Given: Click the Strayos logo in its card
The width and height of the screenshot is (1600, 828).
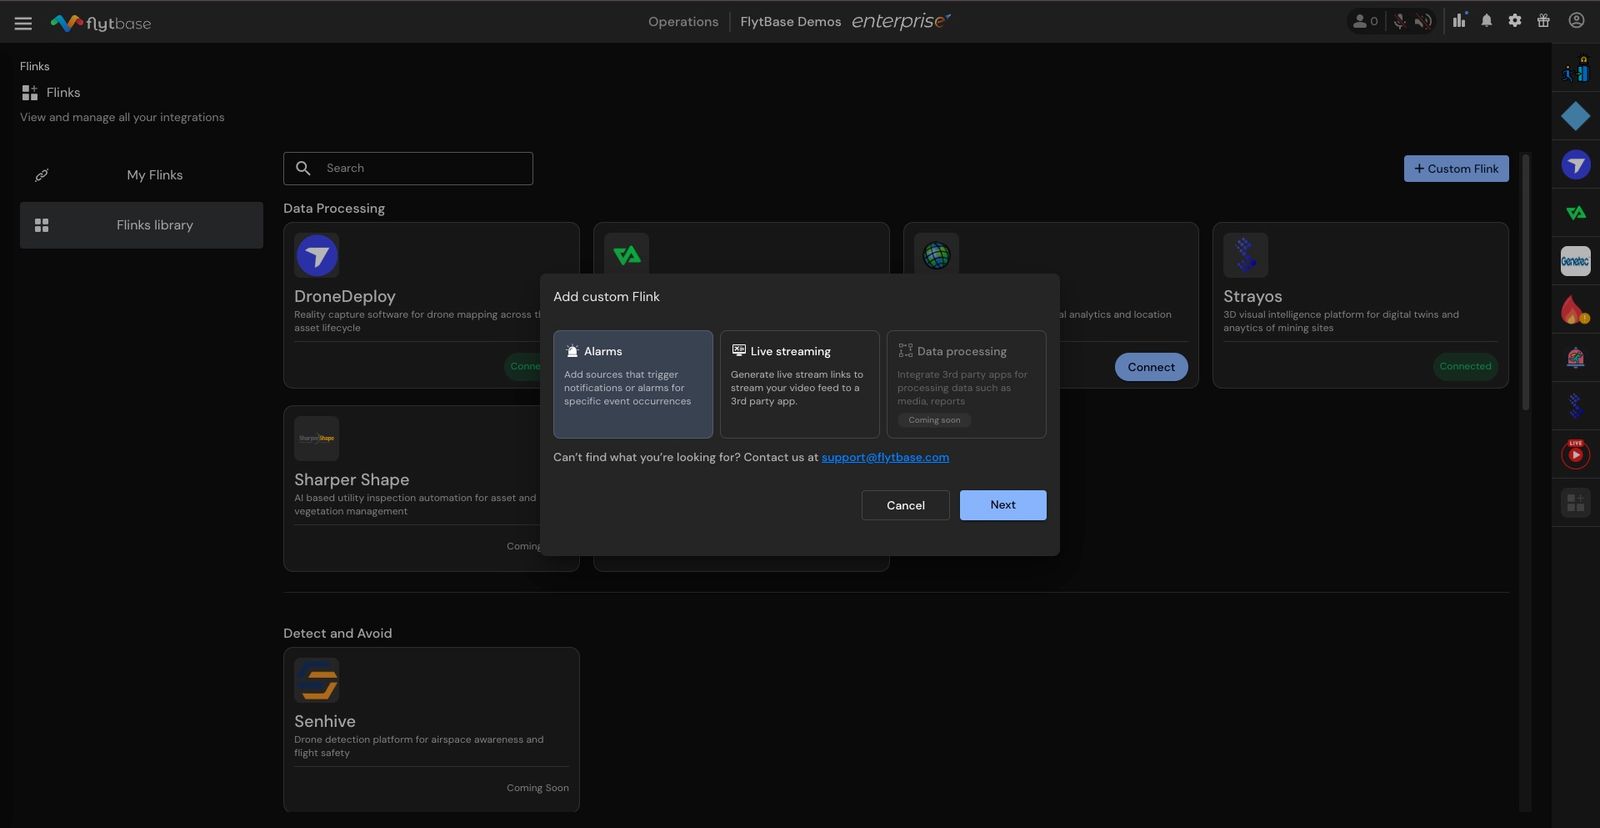Looking at the screenshot, I should click(1246, 256).
